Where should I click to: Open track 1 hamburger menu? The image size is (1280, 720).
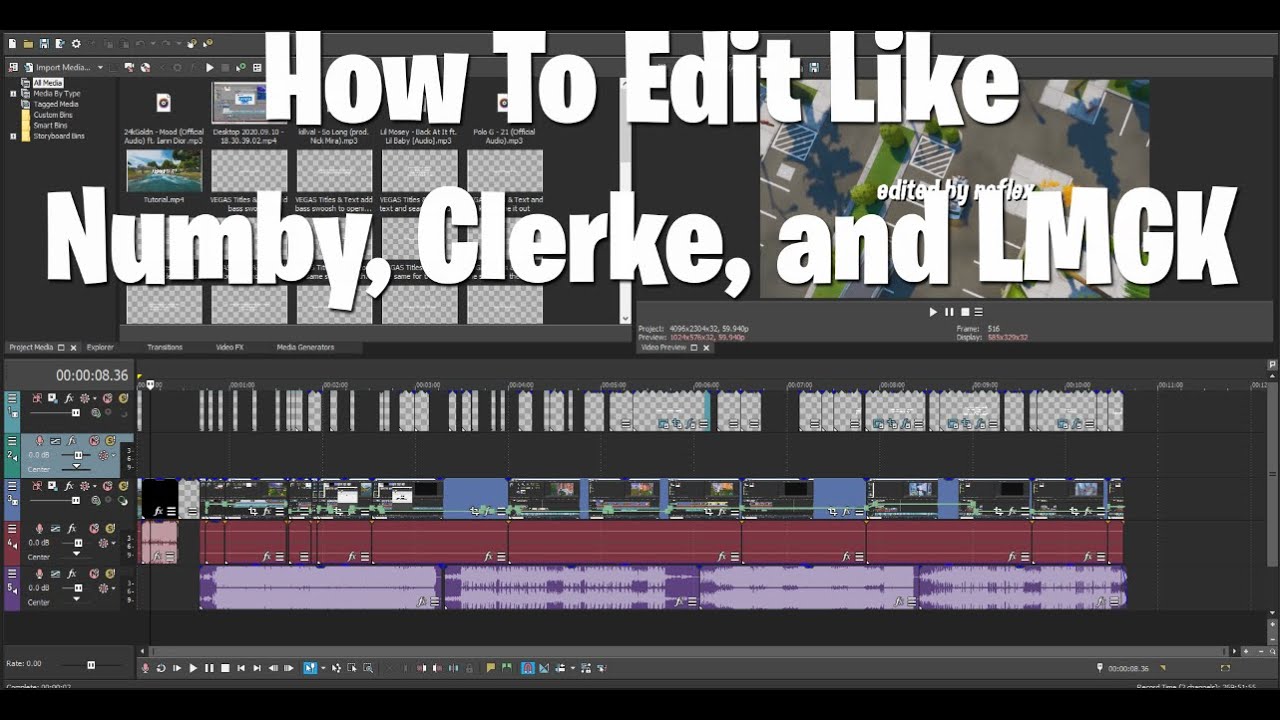click(x=12, y=397)
